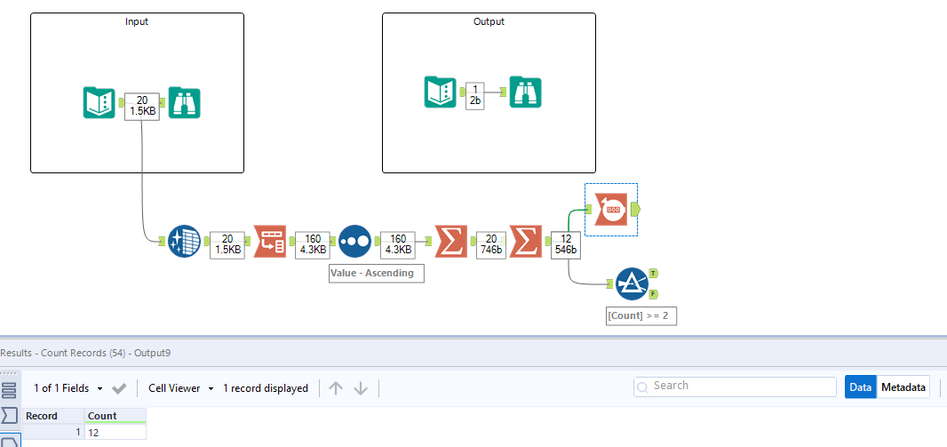Select the Browse tool in Output container
Image resolution: width=947 pixels, height=447 pixels.
(x=525, y=92)
